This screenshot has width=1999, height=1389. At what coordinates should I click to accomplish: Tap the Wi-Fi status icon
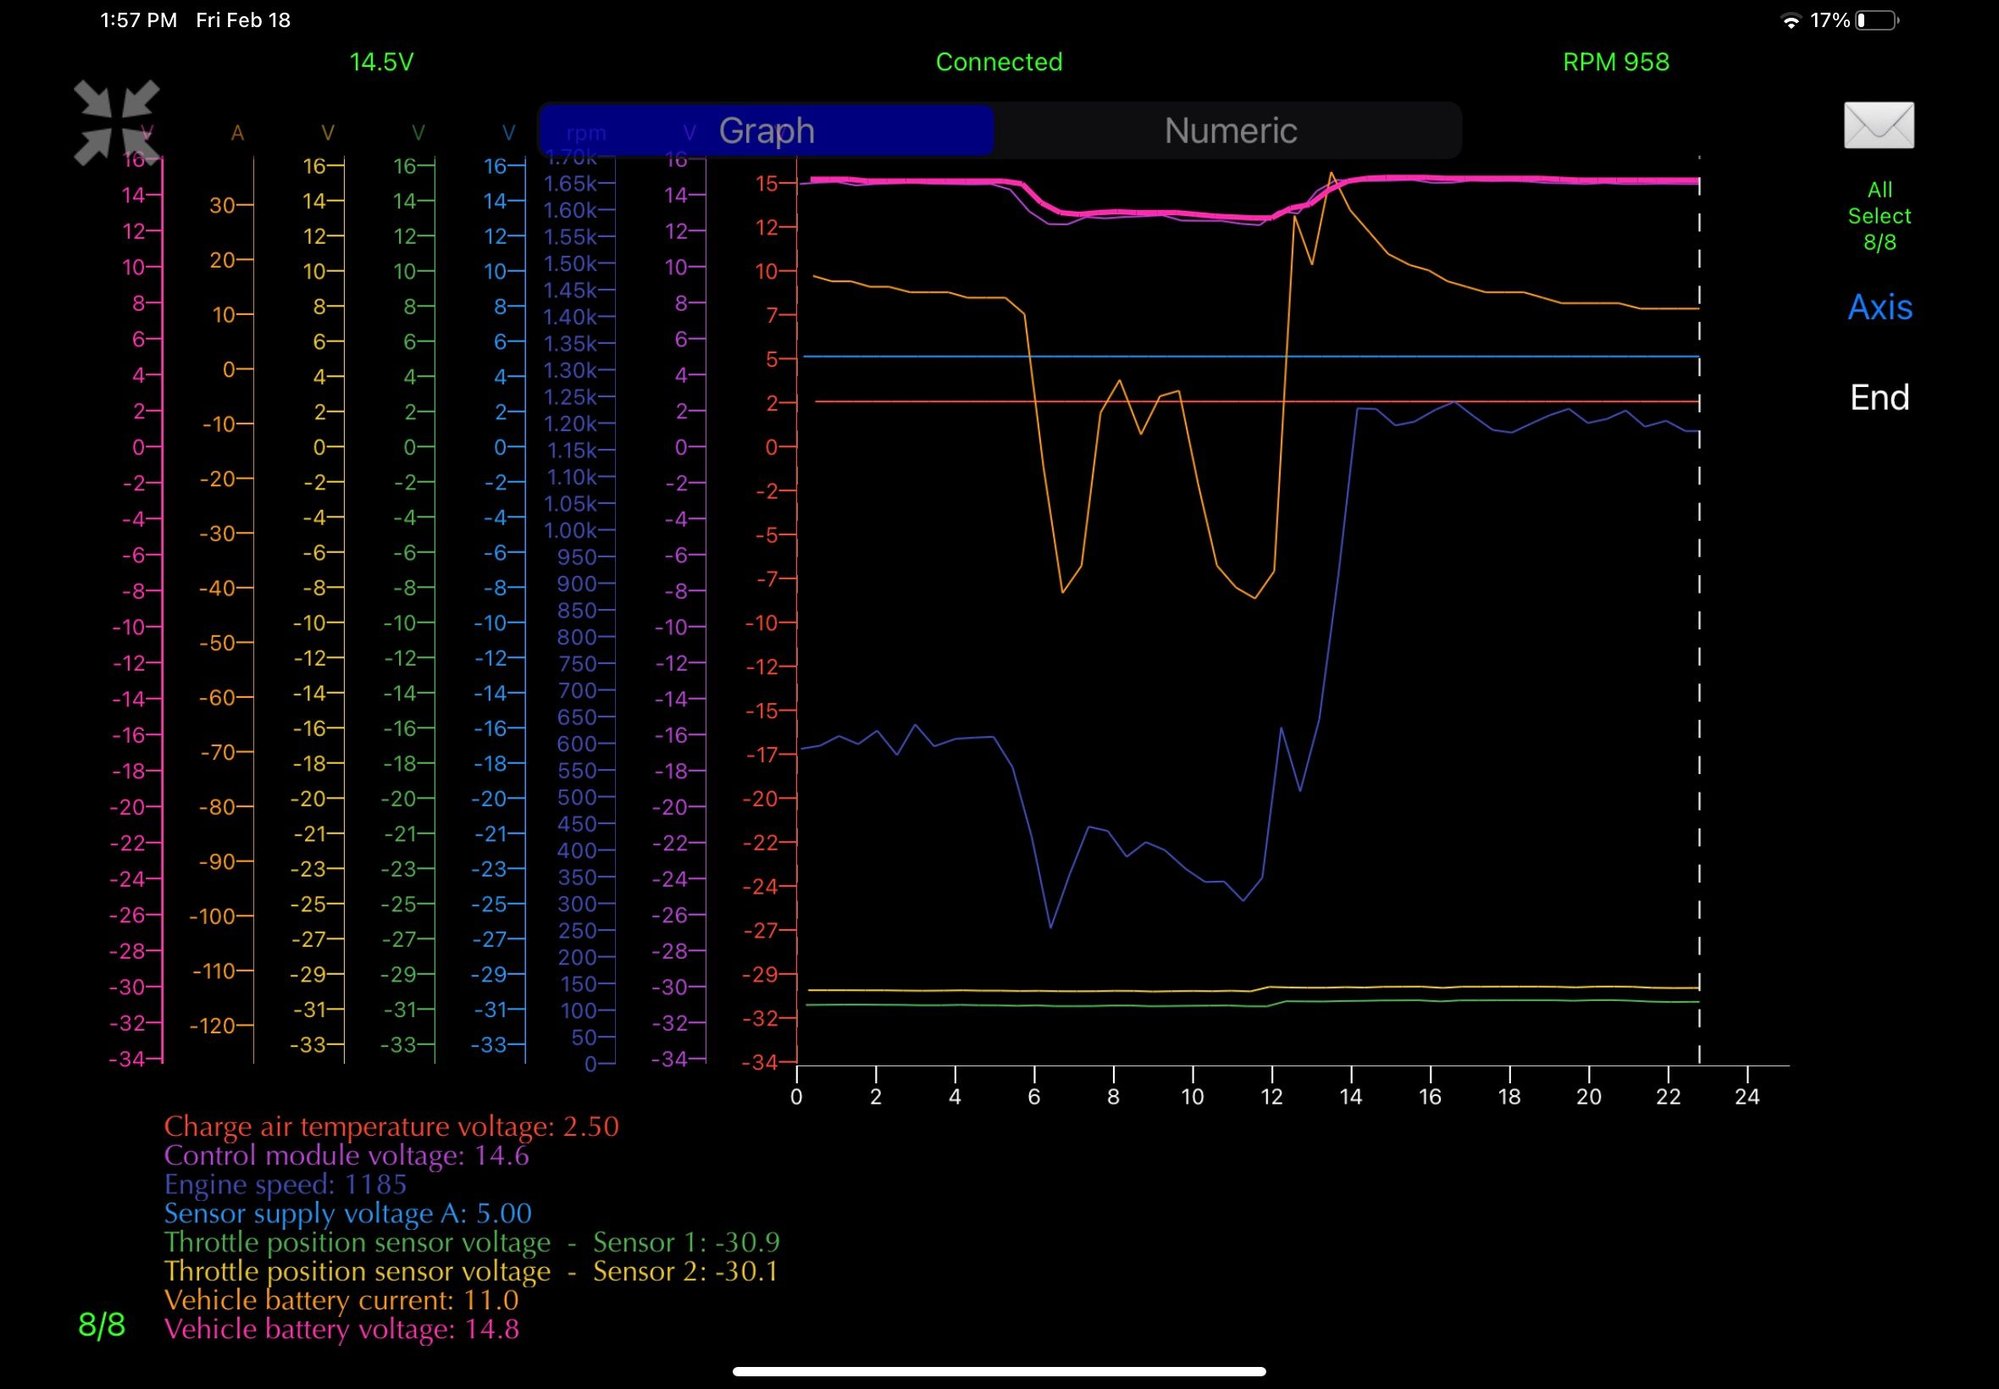click(x=1790, y=20)
